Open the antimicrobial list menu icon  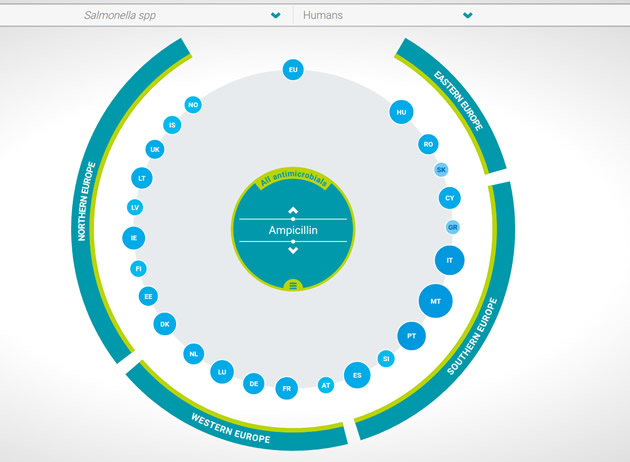click(293, 286)
